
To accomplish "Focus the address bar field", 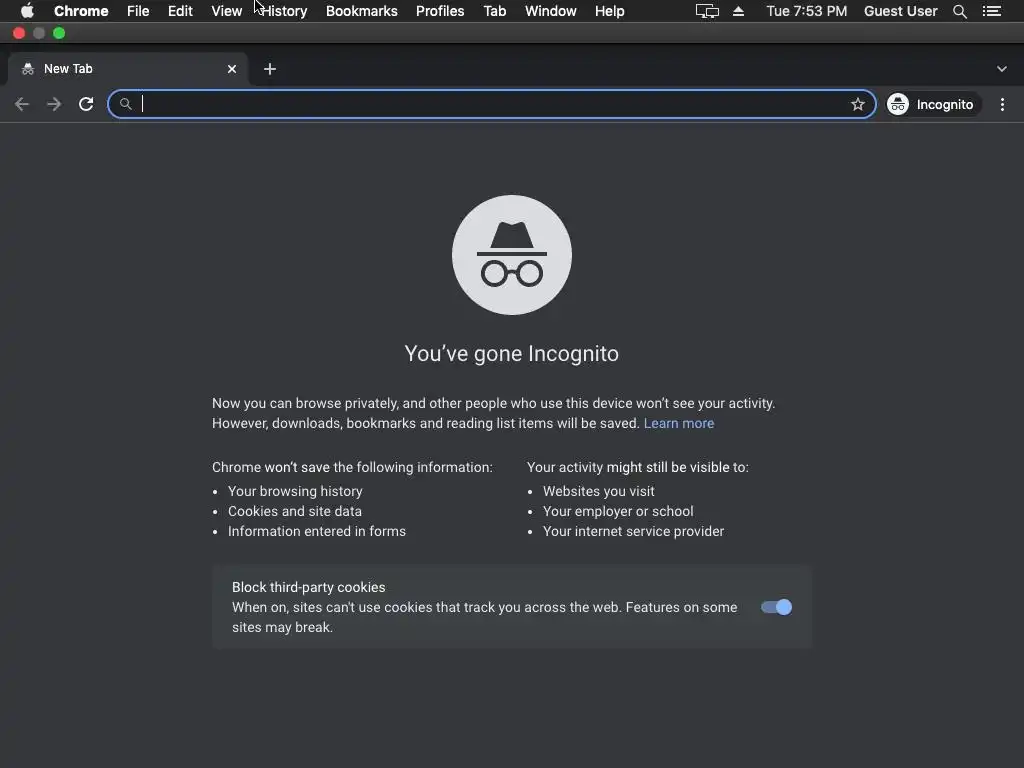I will tap(492, 104).
